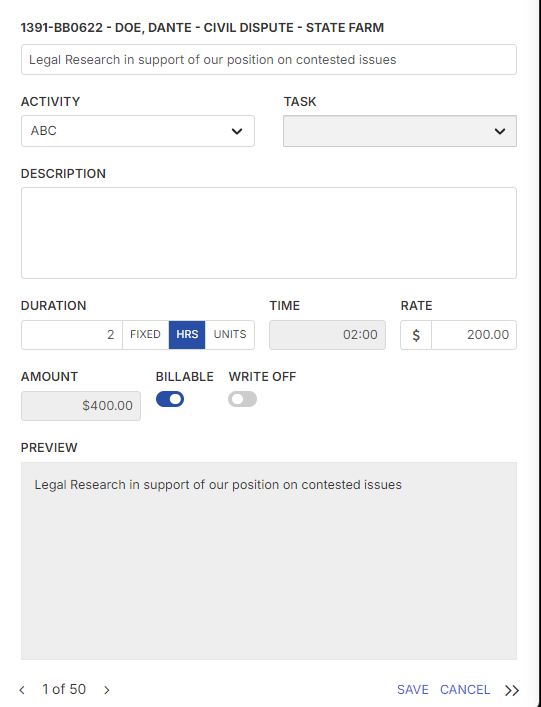Toggle the Billable switch off
This screenshot has width=541, height=707.
(x=170, y=399)
